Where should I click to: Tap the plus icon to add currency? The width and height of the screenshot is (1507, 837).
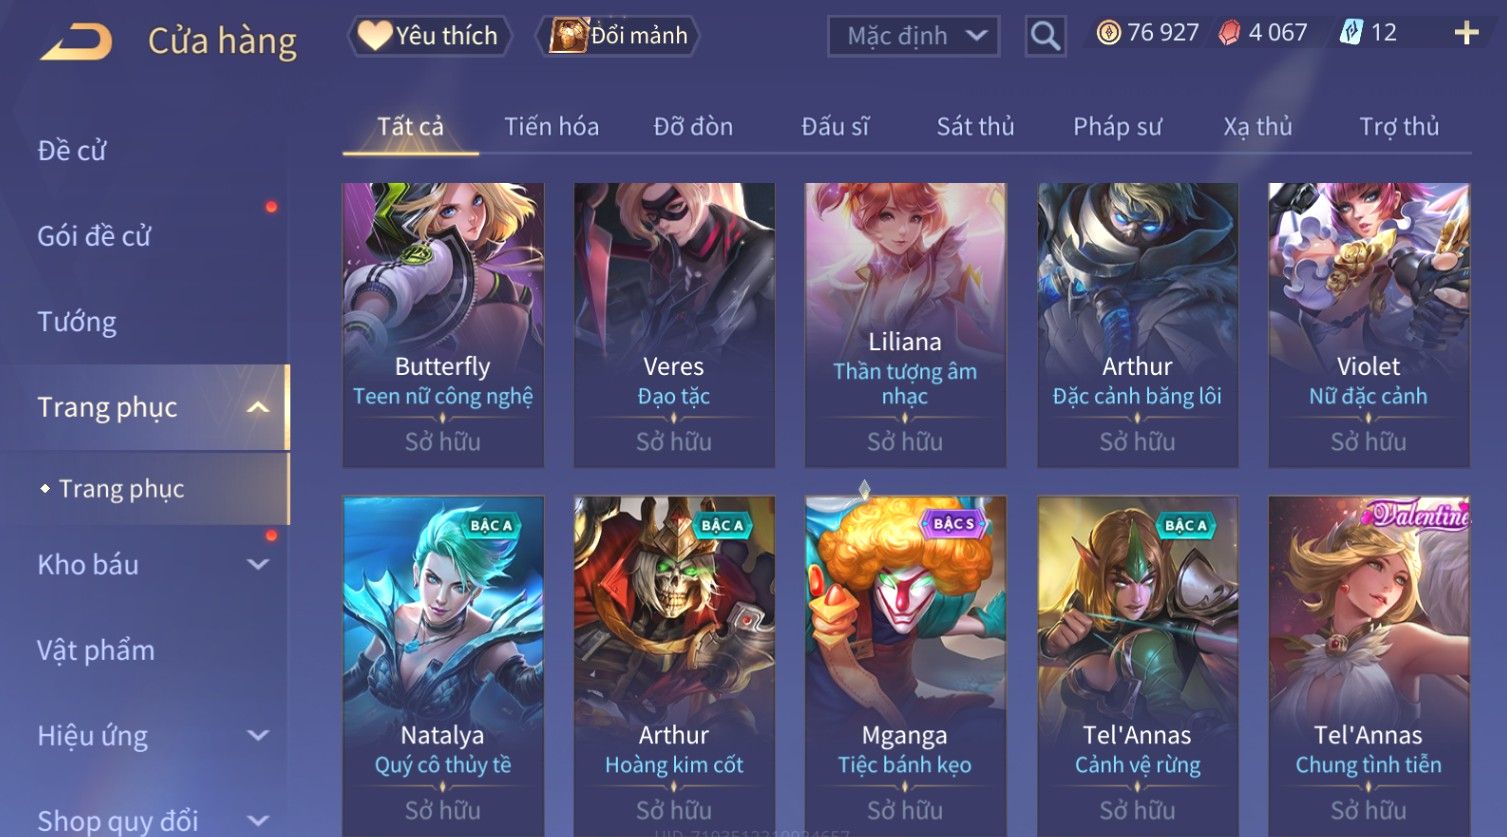coord(1466,33)
